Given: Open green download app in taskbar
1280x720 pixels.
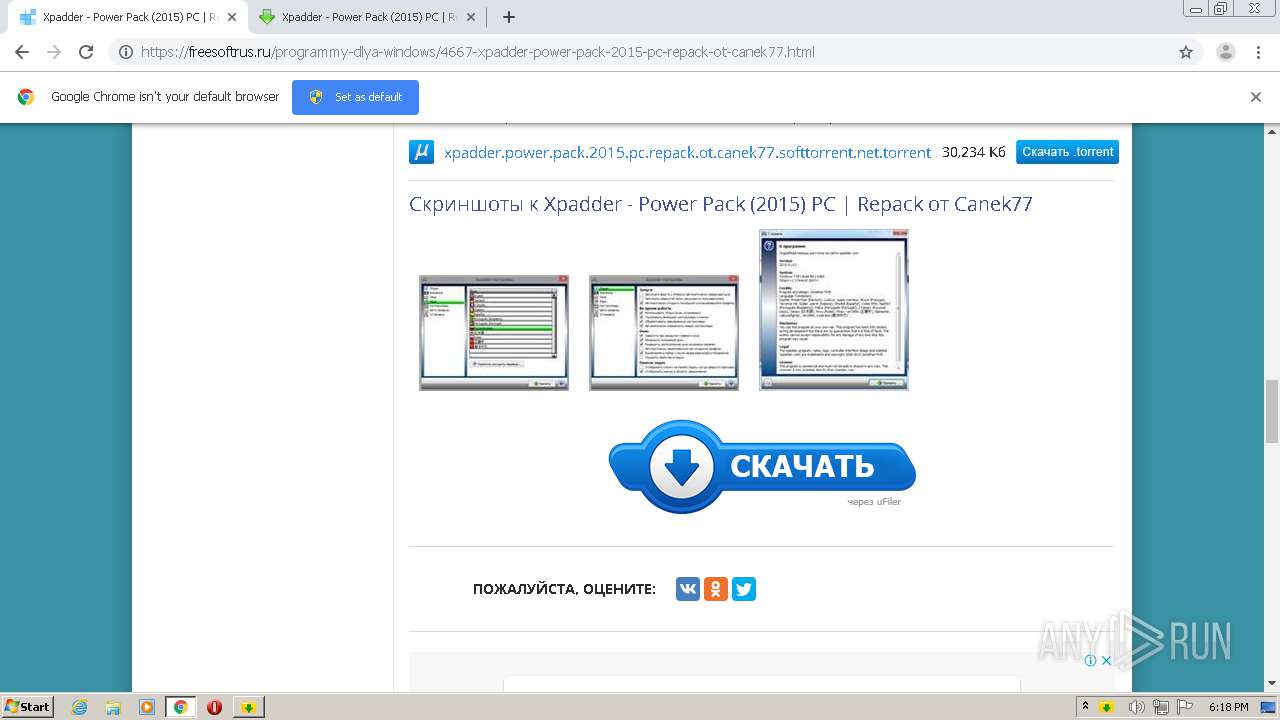Looking at the screenshot, I should pos(249,707).
